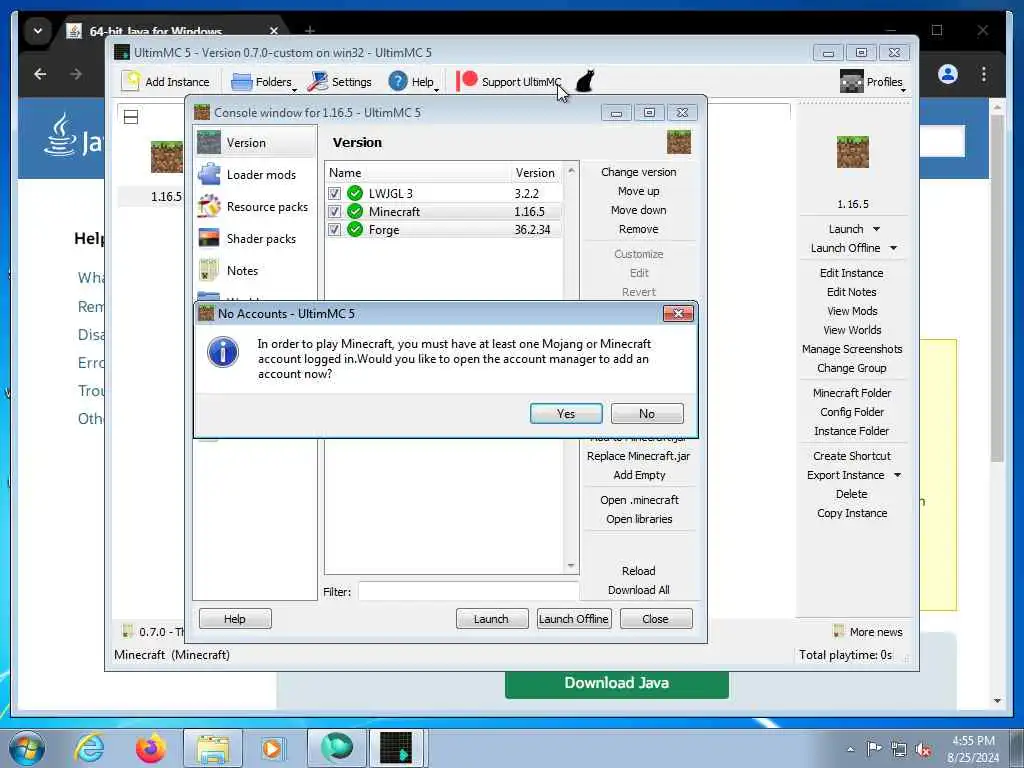This screenshot has width=1024, height=768.
Task: Click Launch button in console window
Action: 492,618
